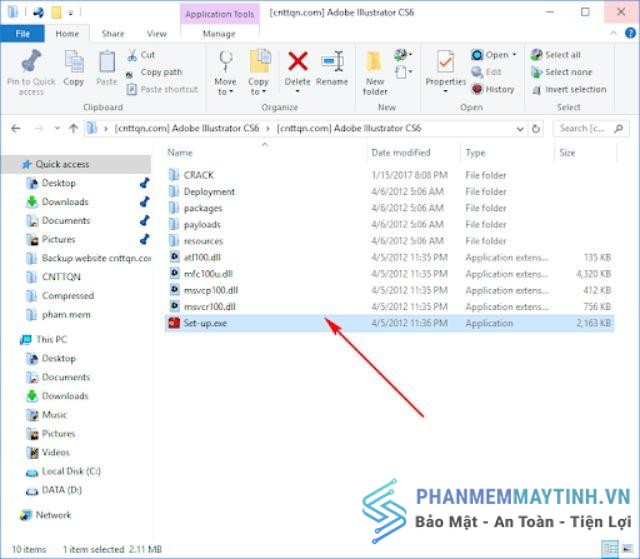Click History in Open group
The width and height of the screenshot is (640, 559).
click(493, 89)
